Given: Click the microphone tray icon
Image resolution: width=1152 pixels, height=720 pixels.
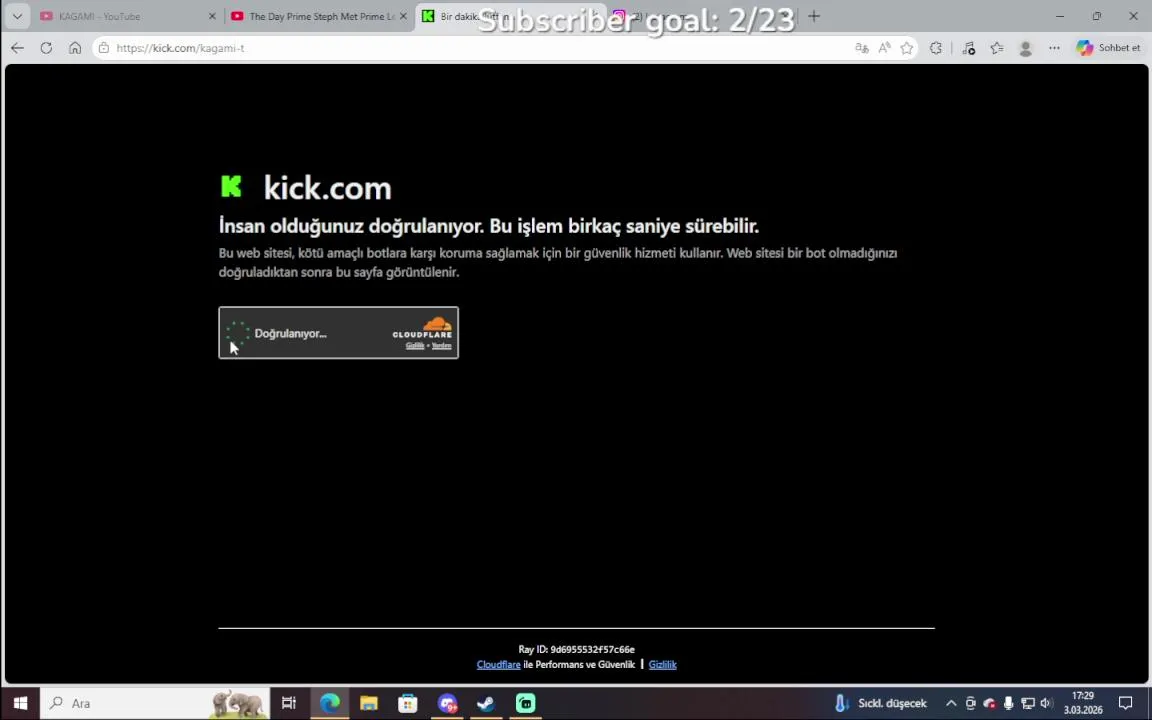Looking at the screenshot, I should pyautogui.click(x=1009, y=703).
